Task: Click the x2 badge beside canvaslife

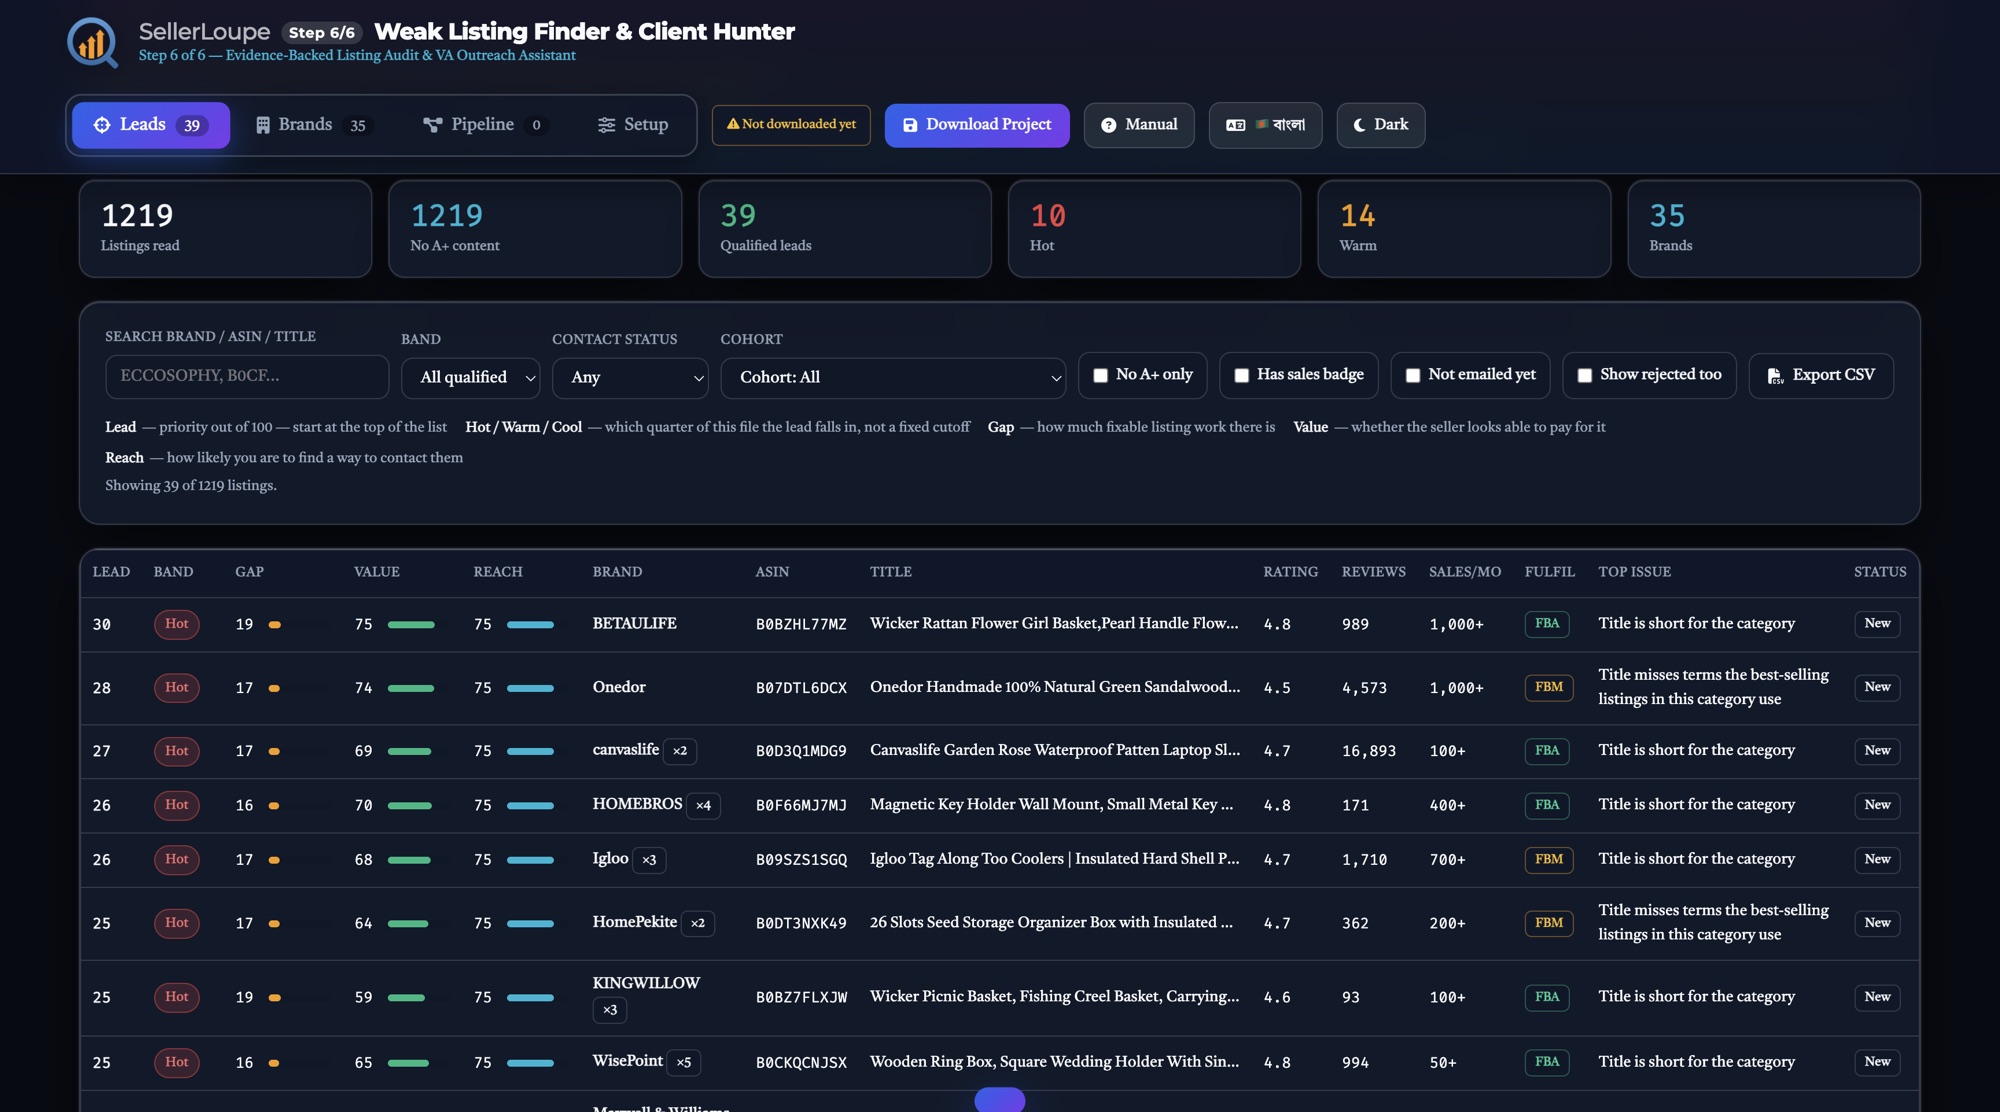Action: (680, 751)
